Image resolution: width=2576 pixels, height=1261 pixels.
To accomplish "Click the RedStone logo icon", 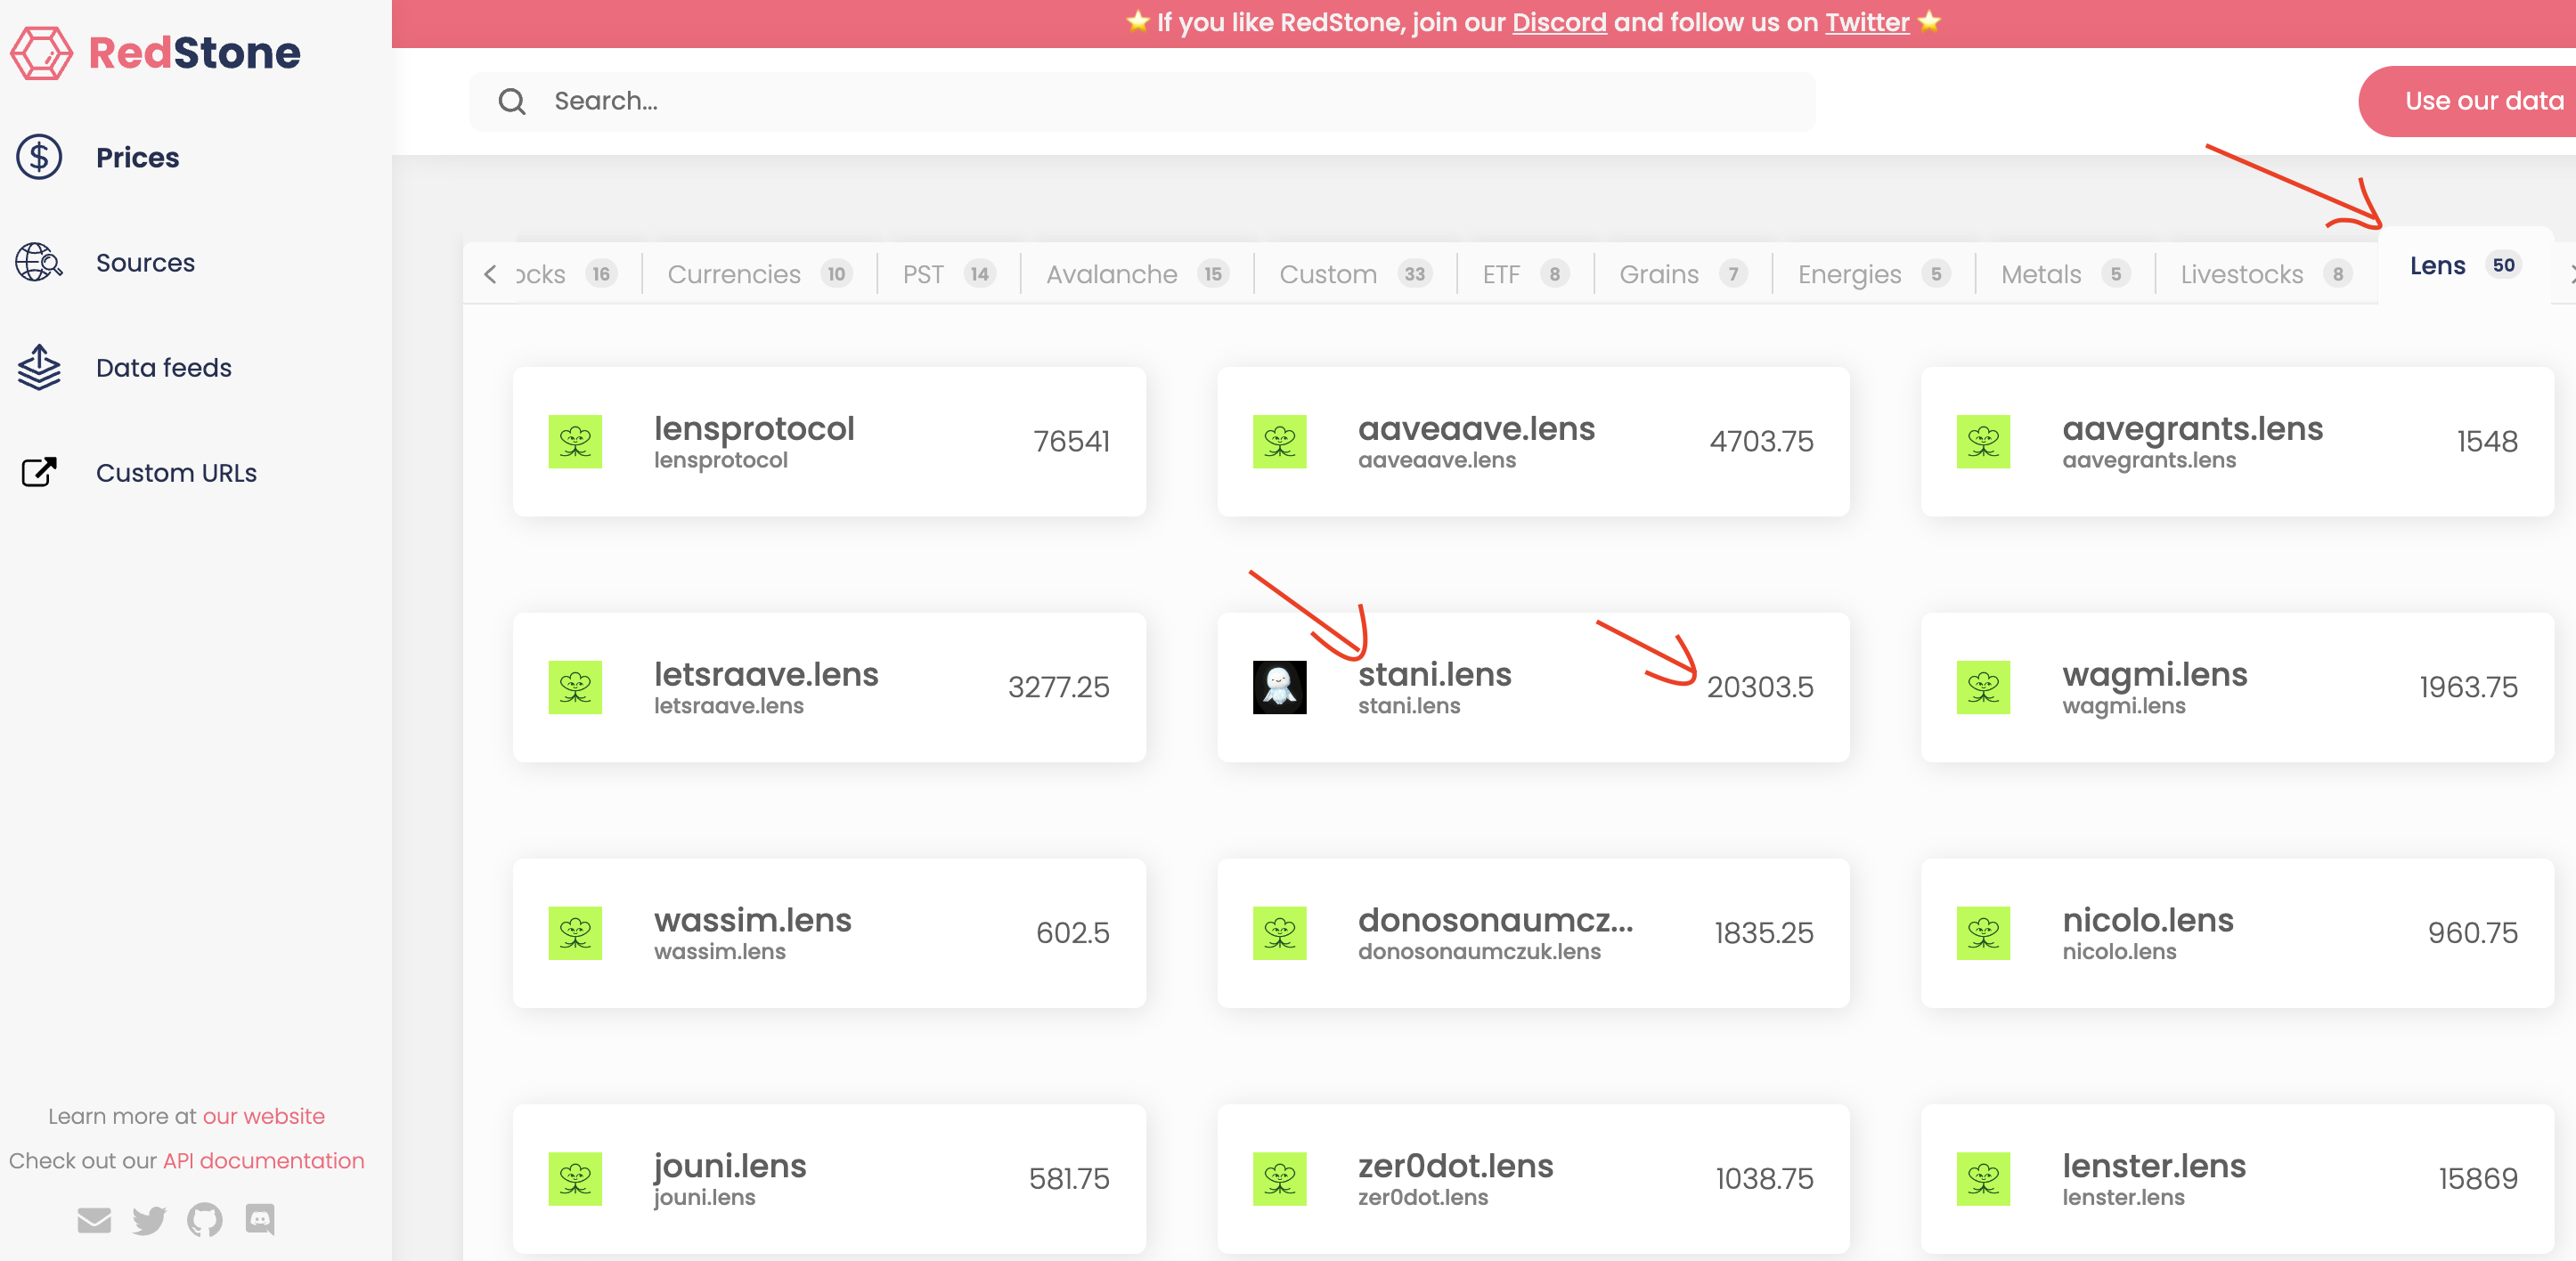I will (x=41, y=53).
